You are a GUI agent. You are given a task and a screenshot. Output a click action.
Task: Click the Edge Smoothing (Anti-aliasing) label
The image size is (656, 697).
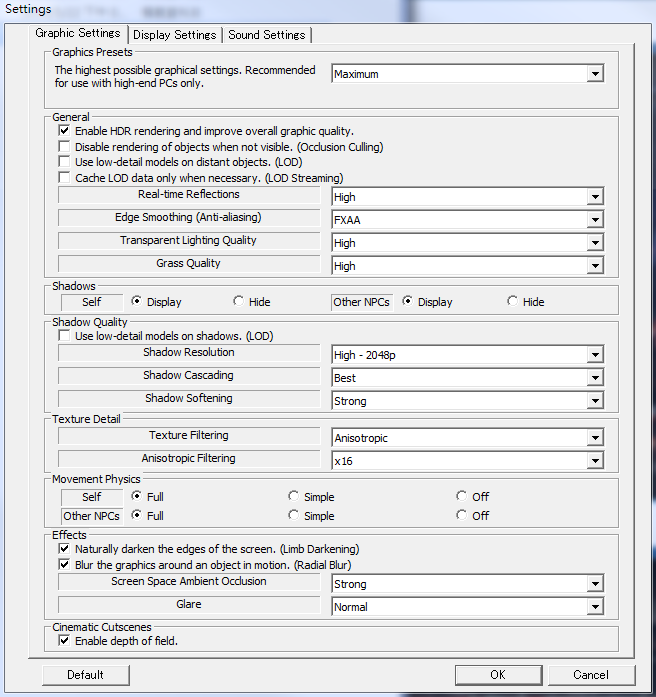point(188,217)
